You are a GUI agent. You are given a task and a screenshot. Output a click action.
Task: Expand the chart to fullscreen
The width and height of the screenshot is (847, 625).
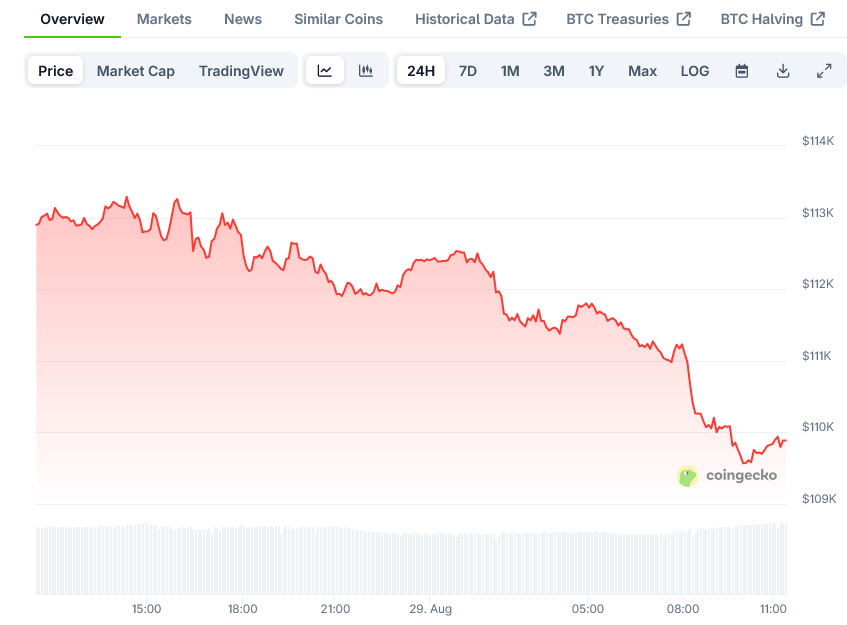pyautogui.click(x=824, y=71)
